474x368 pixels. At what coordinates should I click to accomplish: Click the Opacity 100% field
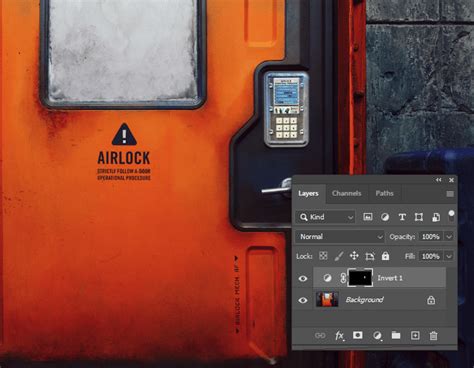pyautogui.click(x=431, y=237)
